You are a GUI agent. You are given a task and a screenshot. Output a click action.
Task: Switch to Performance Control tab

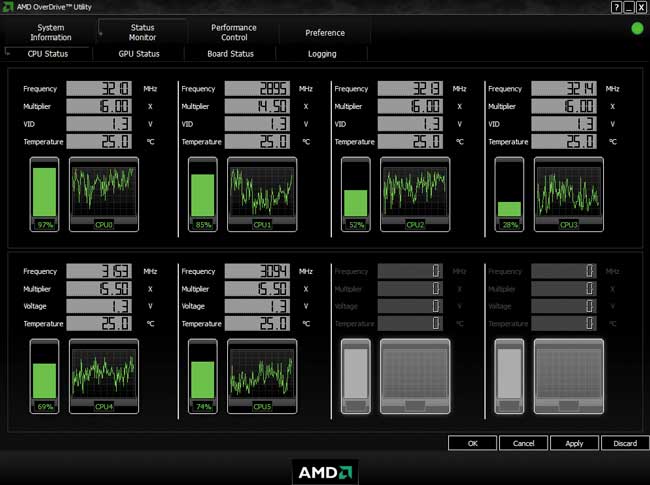coord(234,32)
